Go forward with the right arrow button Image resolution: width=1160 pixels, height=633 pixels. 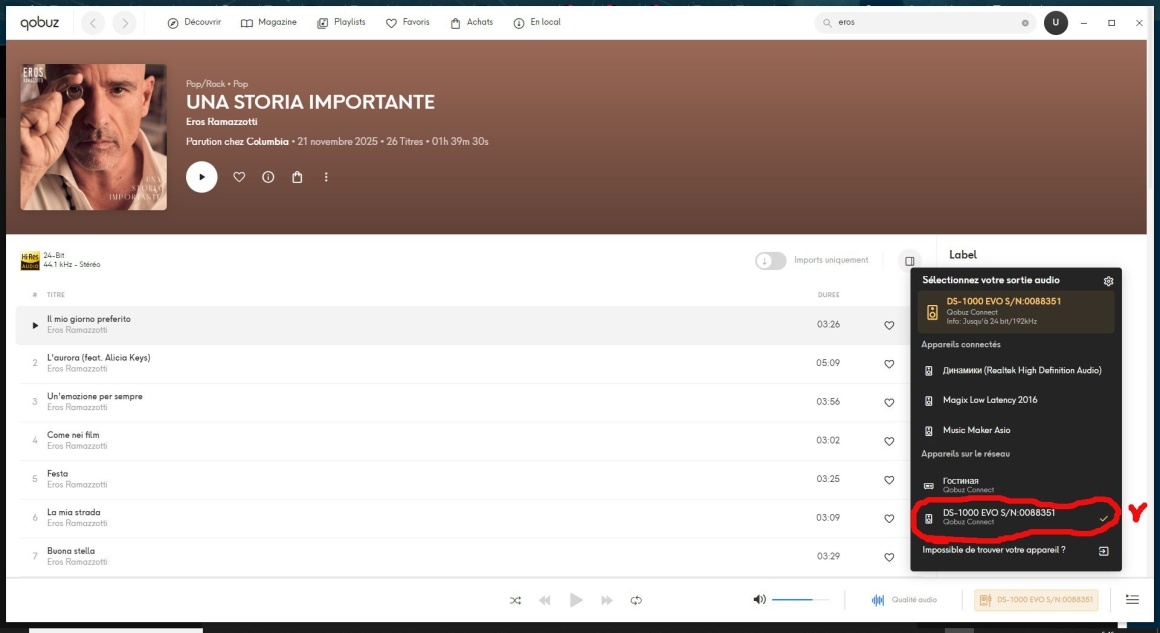(124, 23)
